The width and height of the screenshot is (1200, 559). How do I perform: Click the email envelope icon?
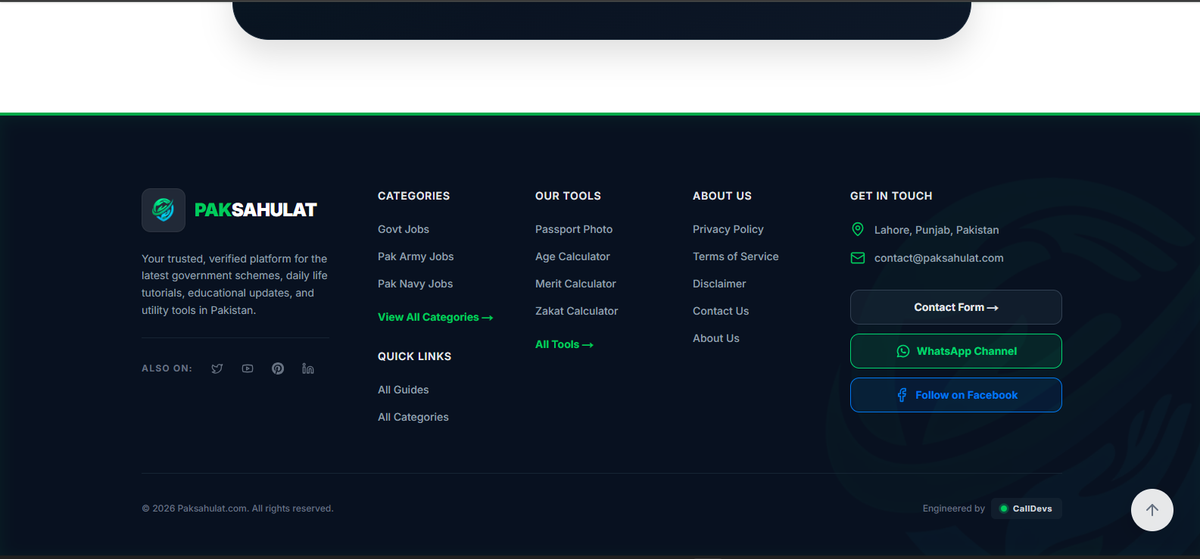pos(857,258)
